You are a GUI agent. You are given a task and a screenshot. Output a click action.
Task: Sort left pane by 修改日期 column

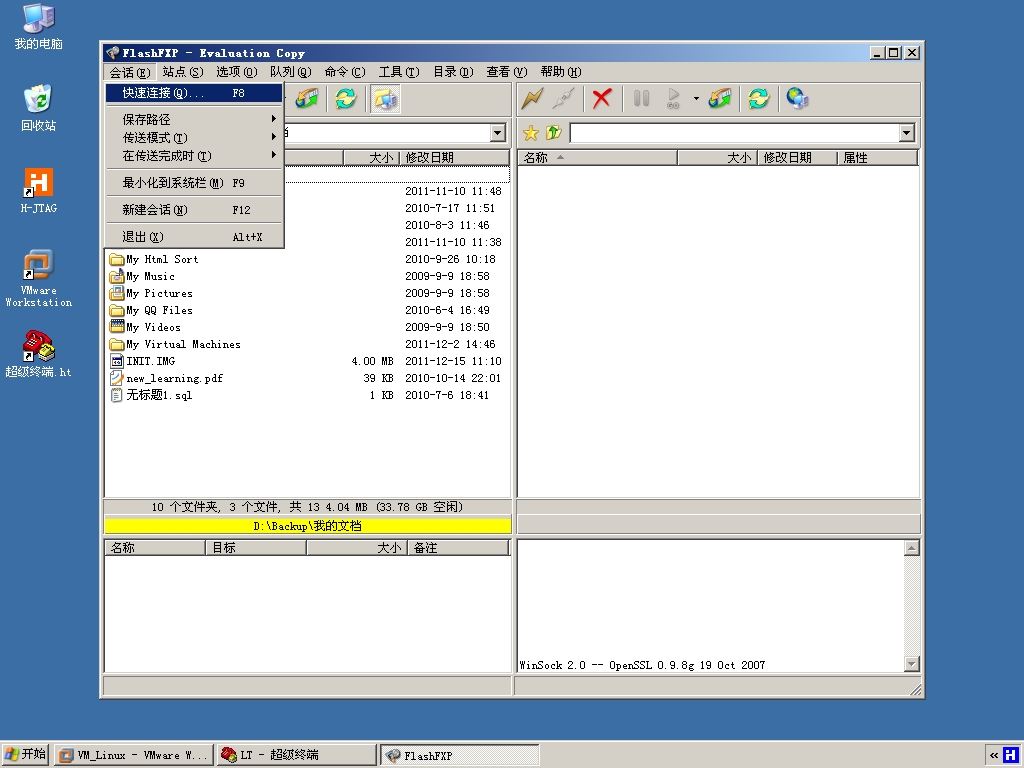click(x=454, y=157)
